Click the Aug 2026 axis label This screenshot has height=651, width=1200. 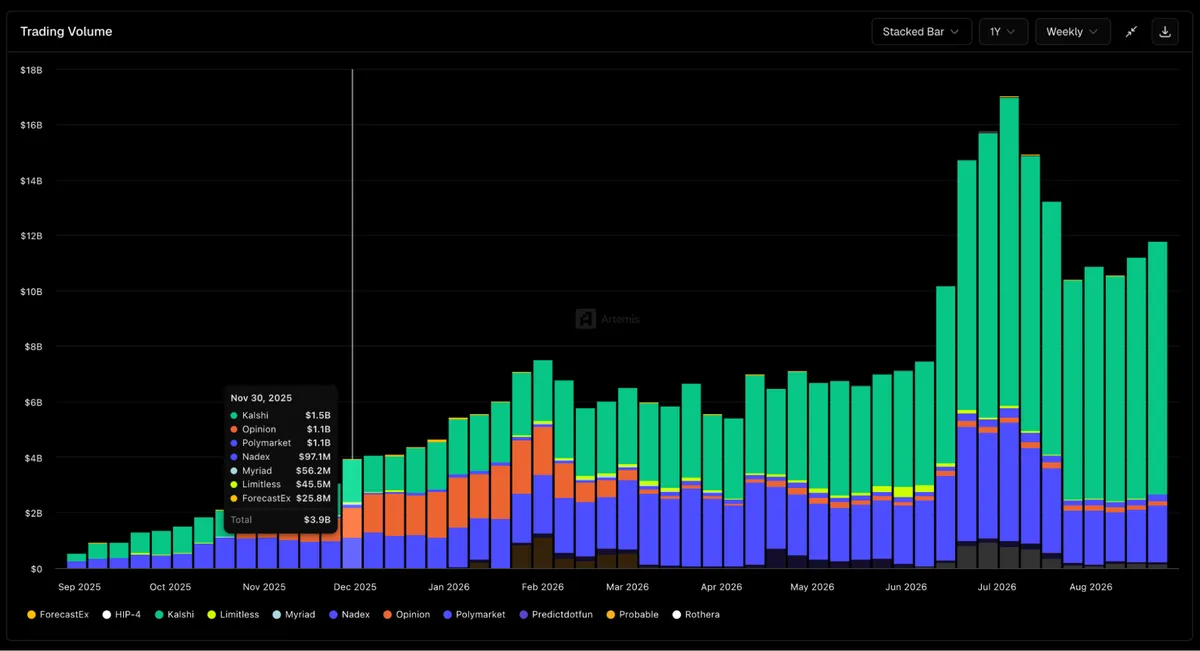coord(1092,587)
